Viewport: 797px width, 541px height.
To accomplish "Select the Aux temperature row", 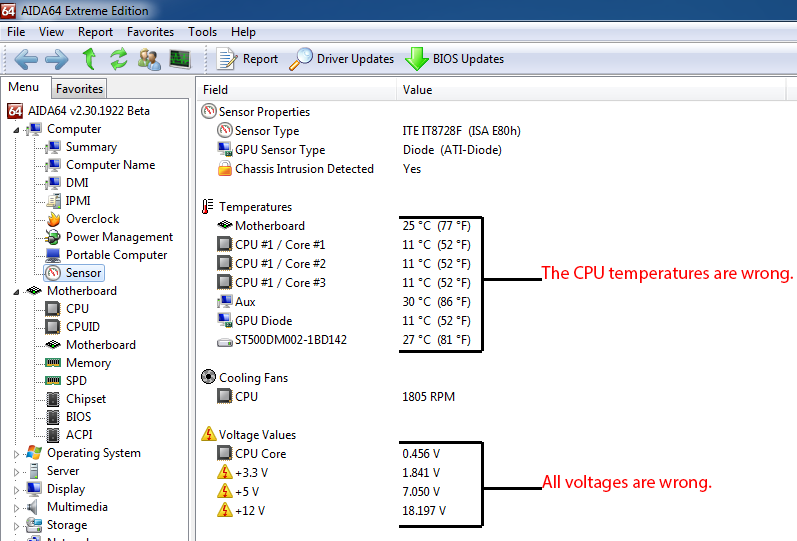I will [x=344, y=302].
